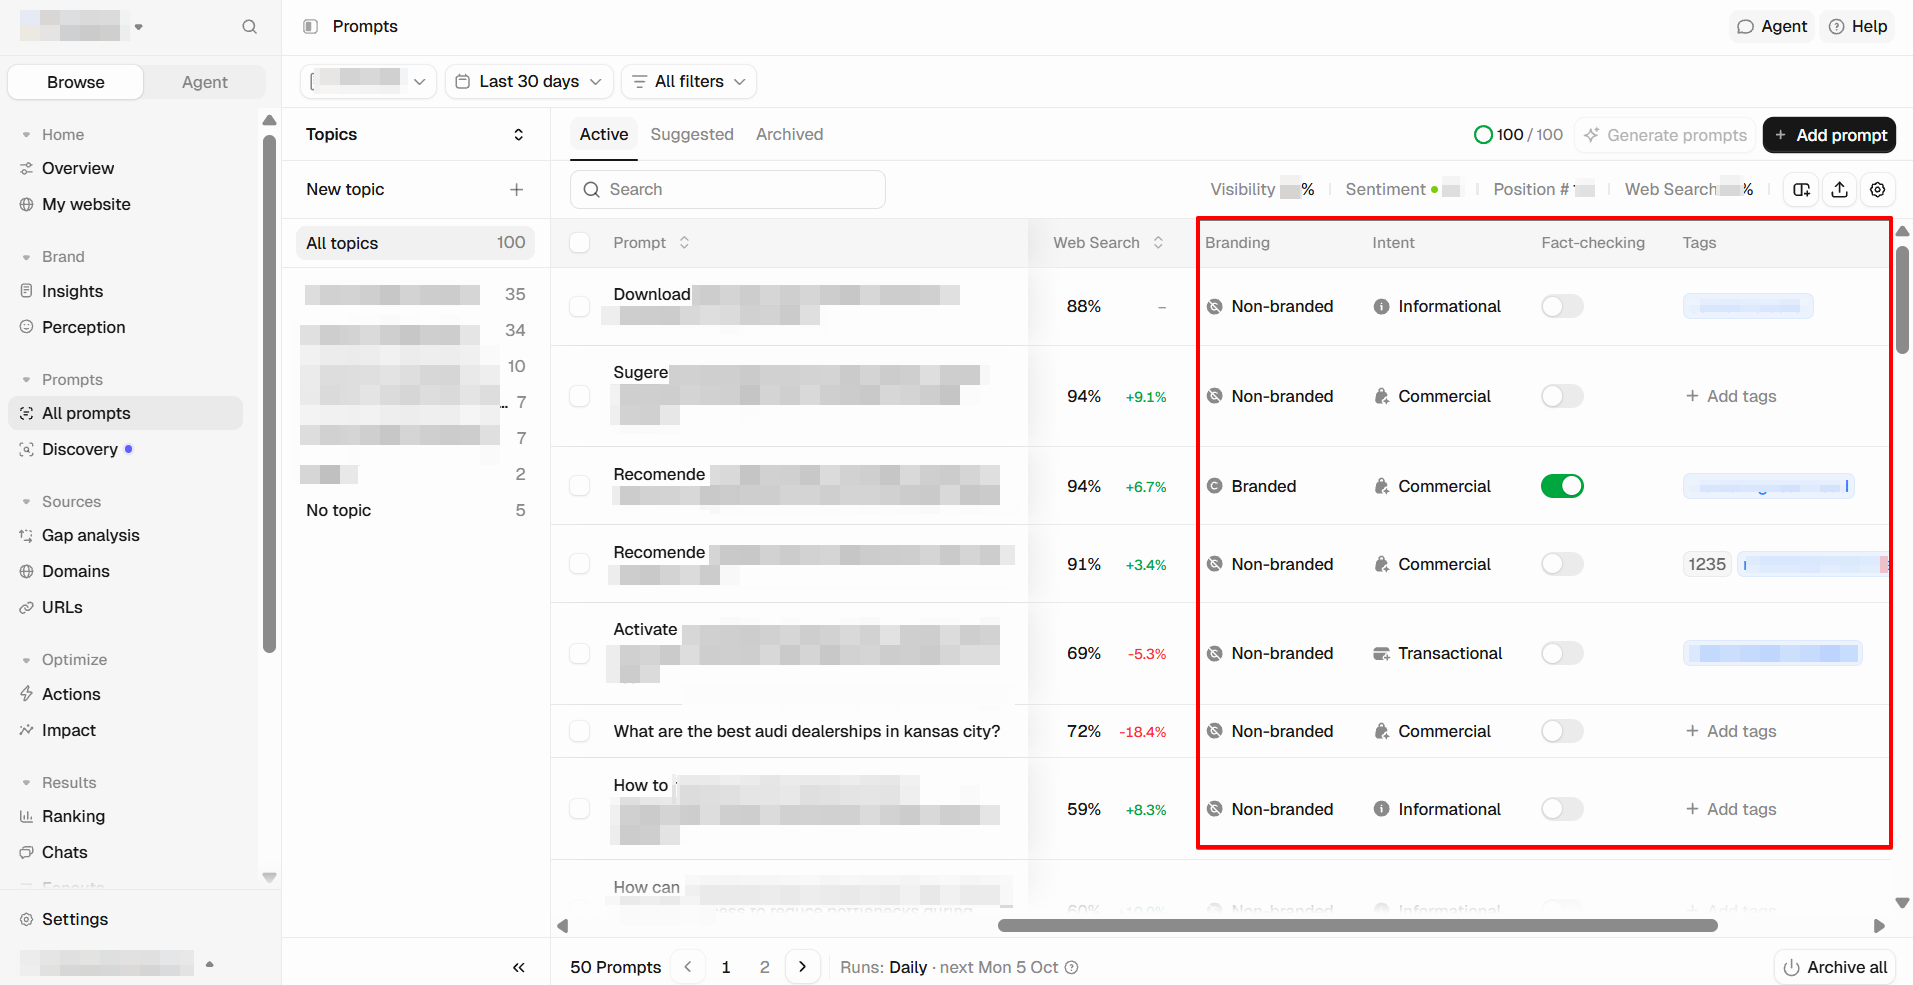Open Settings in the sidebar
This screenshot has height=985, width=1913.
(74, 919)
